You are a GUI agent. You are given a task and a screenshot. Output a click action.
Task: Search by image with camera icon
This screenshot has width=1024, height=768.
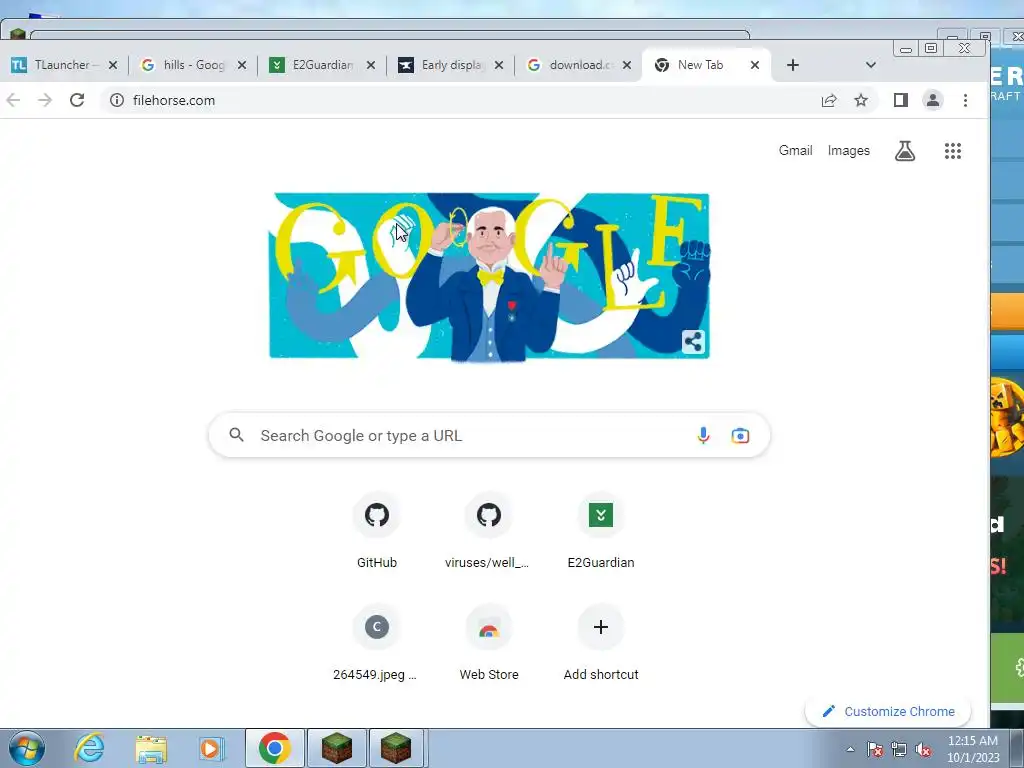(740, 435)
